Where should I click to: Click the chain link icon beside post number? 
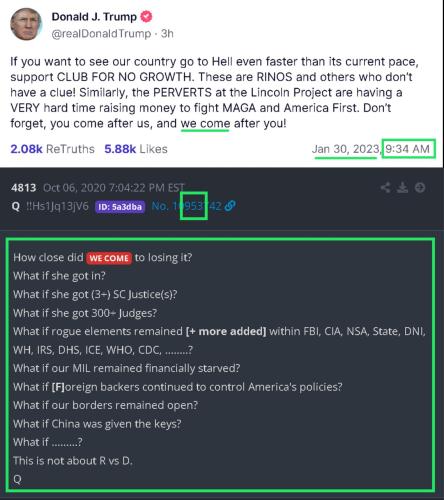pyautogui.click(x=230, y=206)
